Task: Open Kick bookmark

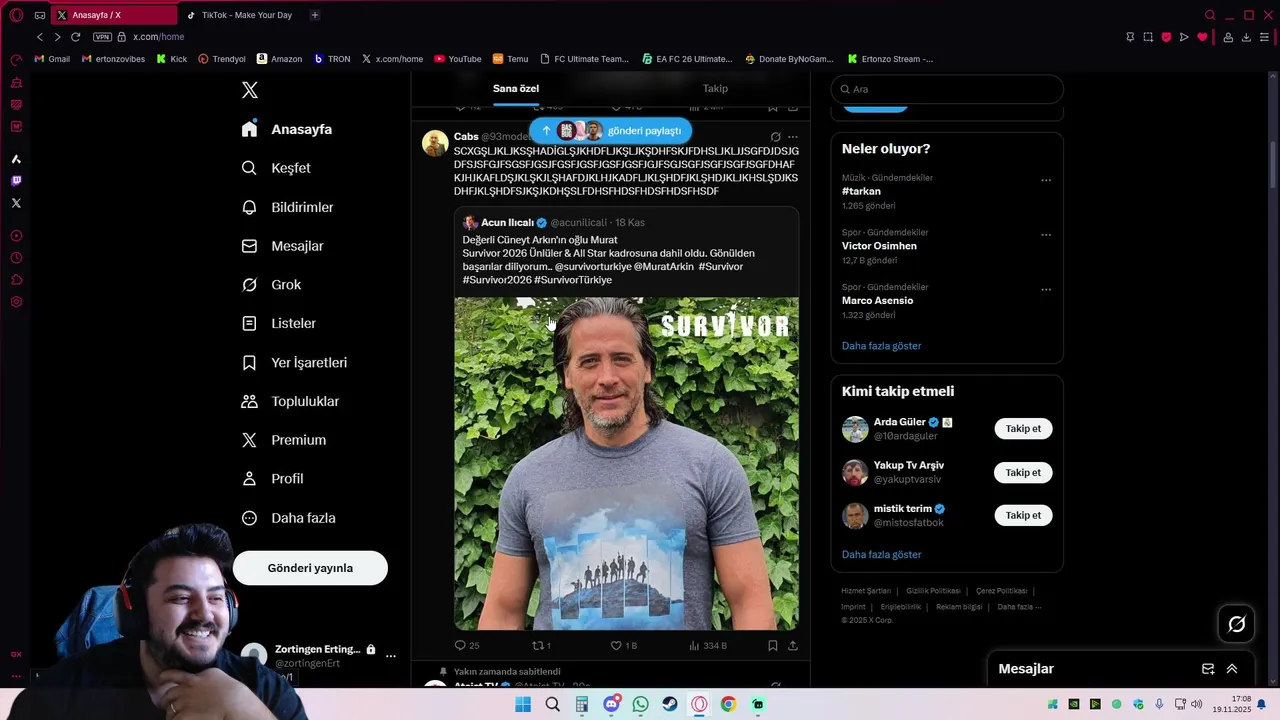Action: pos(171,59)
